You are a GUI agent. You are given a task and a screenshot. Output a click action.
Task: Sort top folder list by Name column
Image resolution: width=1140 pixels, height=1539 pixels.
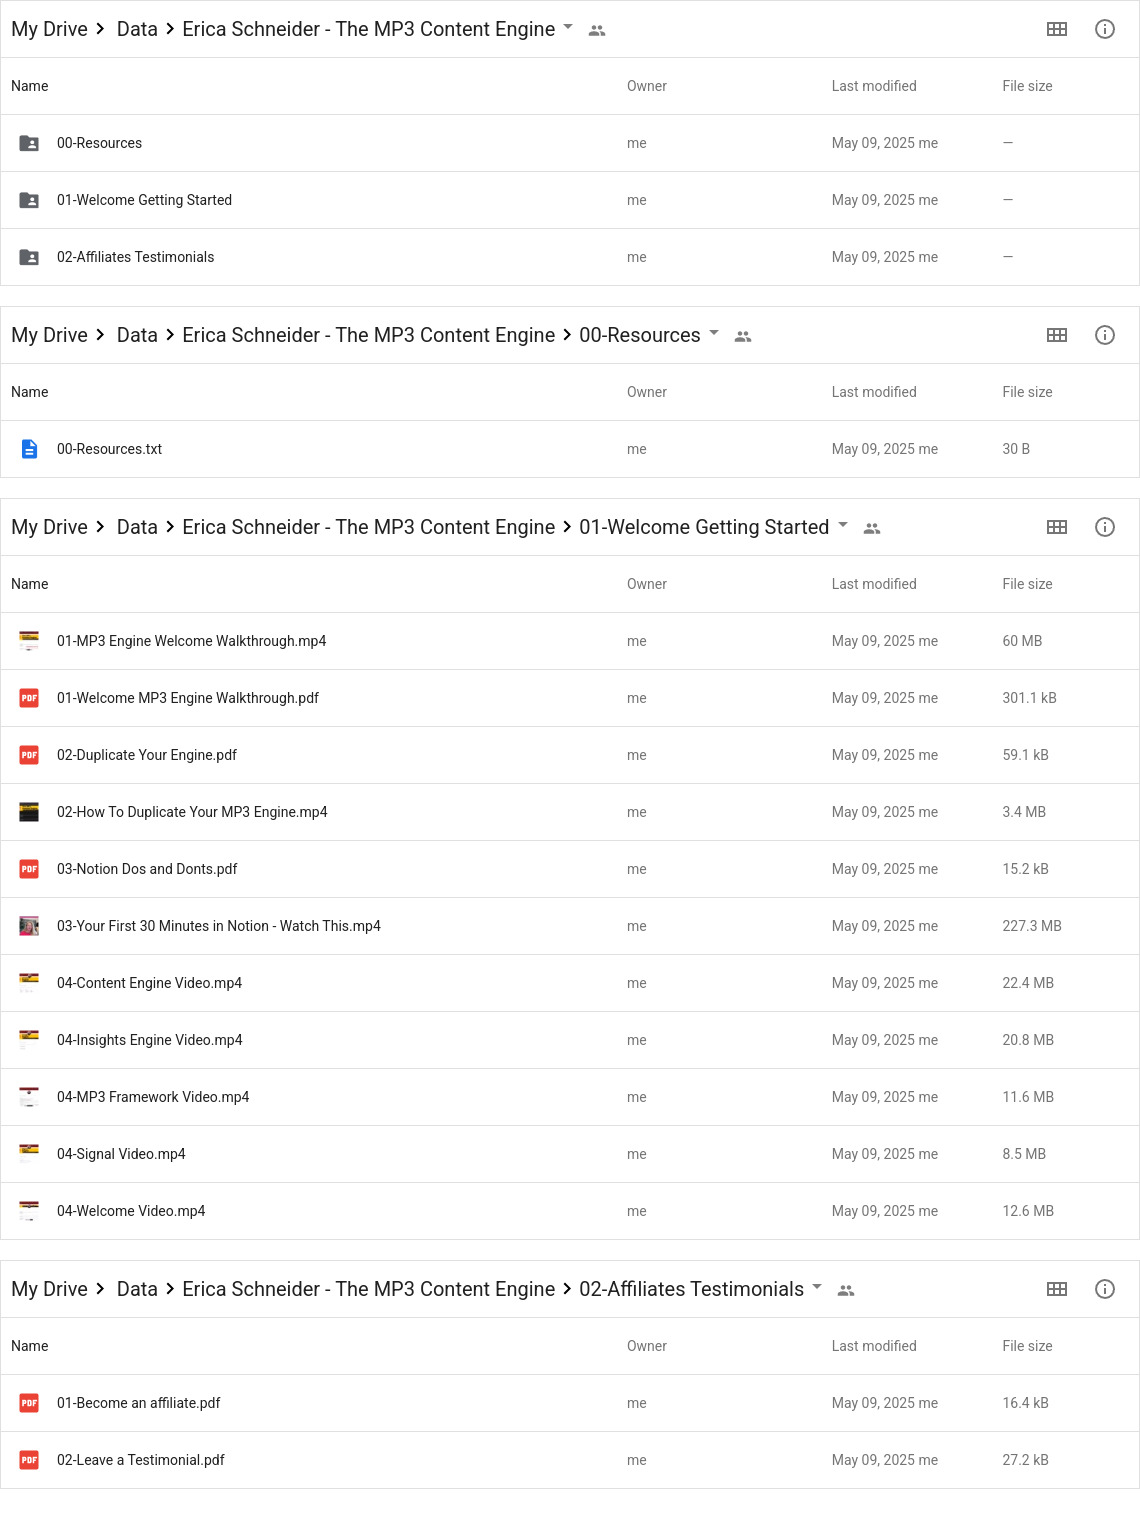tap(30, 86)
